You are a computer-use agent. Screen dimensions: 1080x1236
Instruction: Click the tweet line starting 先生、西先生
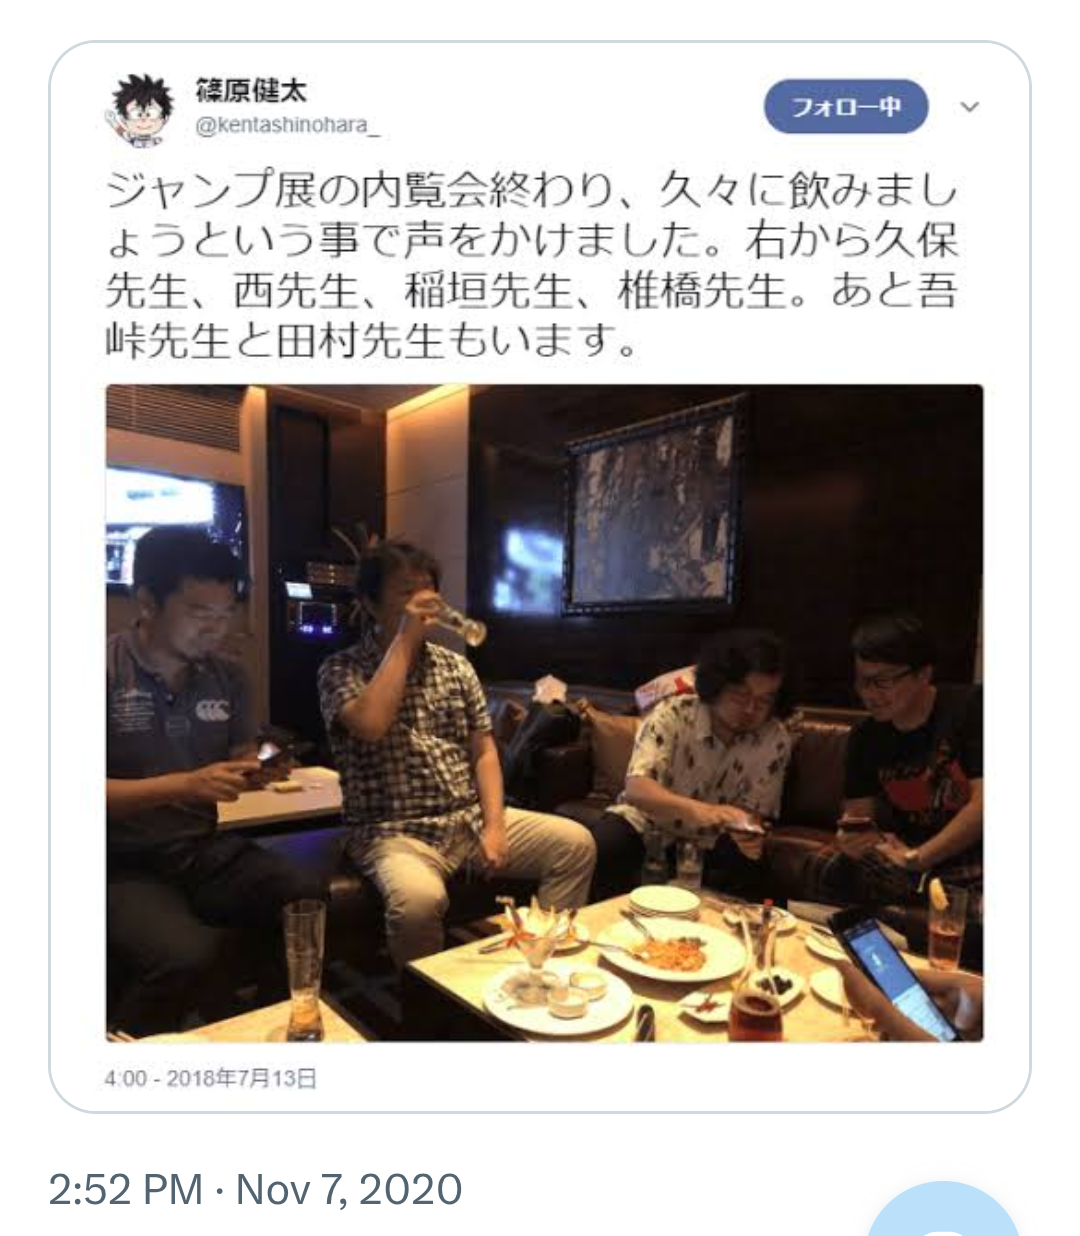(x=532, y=291)
